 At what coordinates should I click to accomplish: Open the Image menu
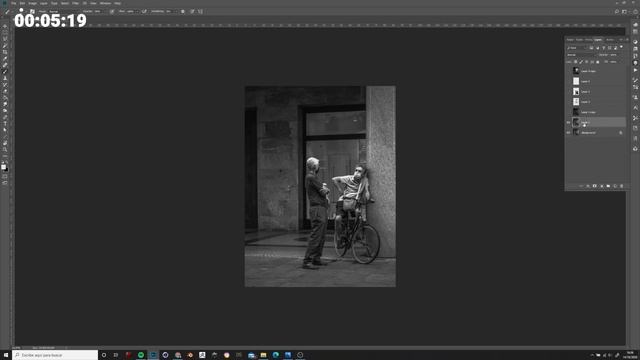tap(32, 3)
